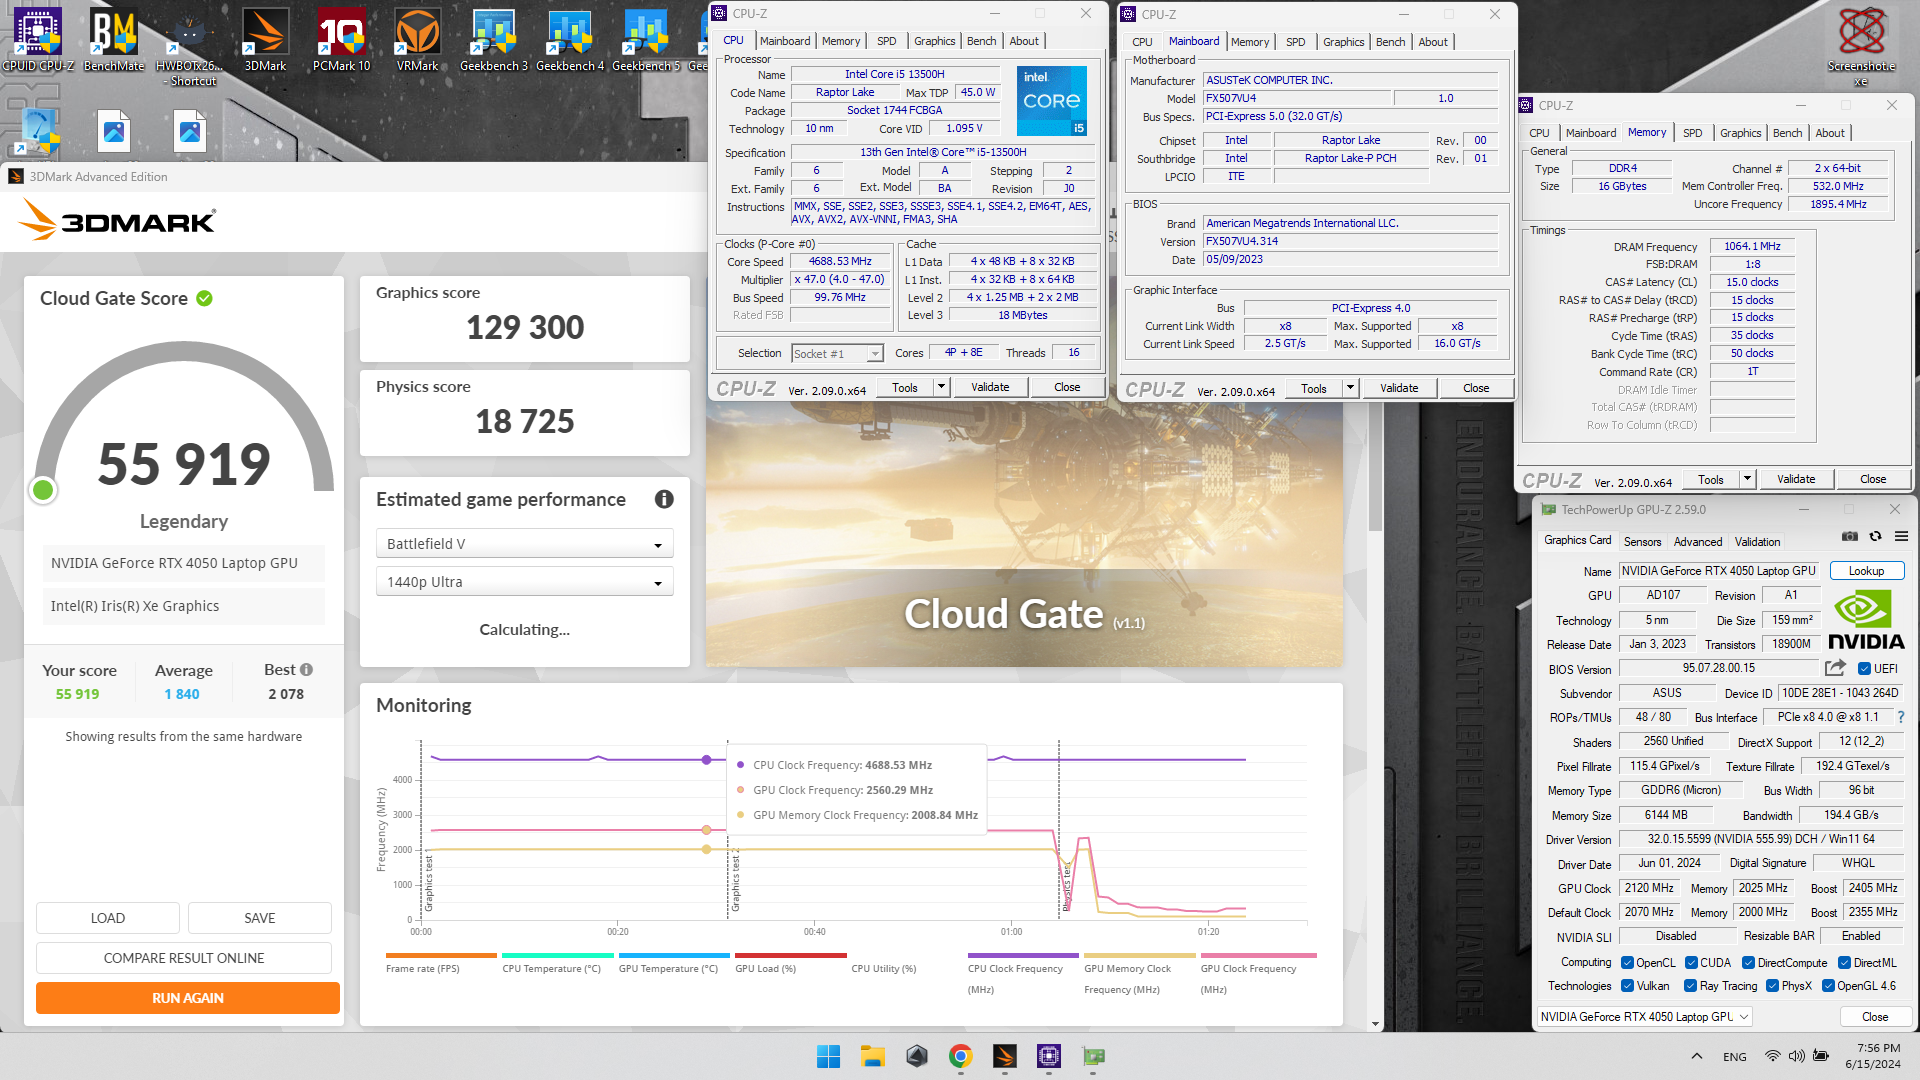Open Graphics tab in CPU-Z Memory window
This screenshot has width=1920, height=1080.
point(1740,133)
